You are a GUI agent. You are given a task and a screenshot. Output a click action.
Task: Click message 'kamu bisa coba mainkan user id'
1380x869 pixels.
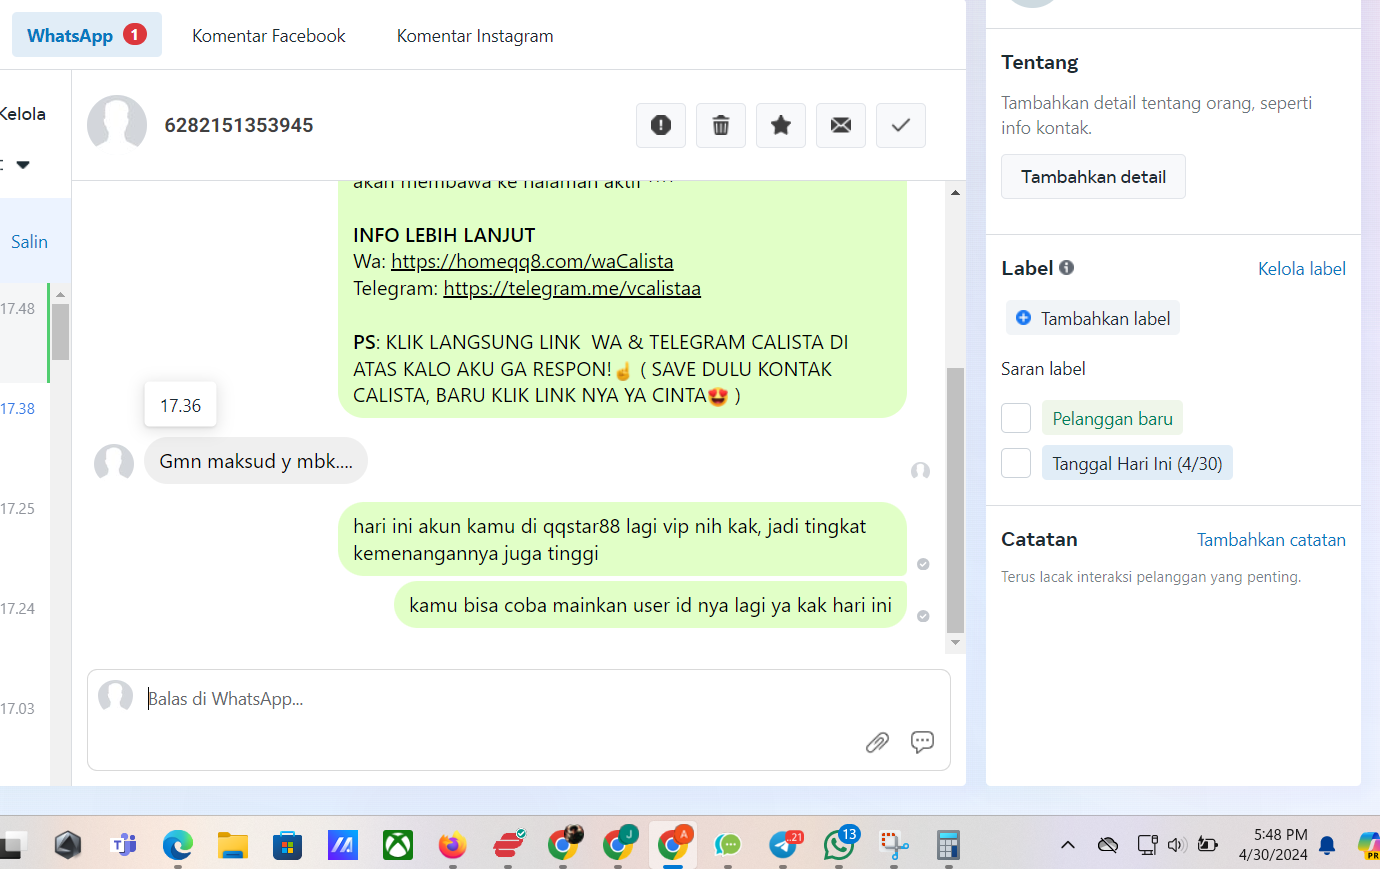point(650,605)
